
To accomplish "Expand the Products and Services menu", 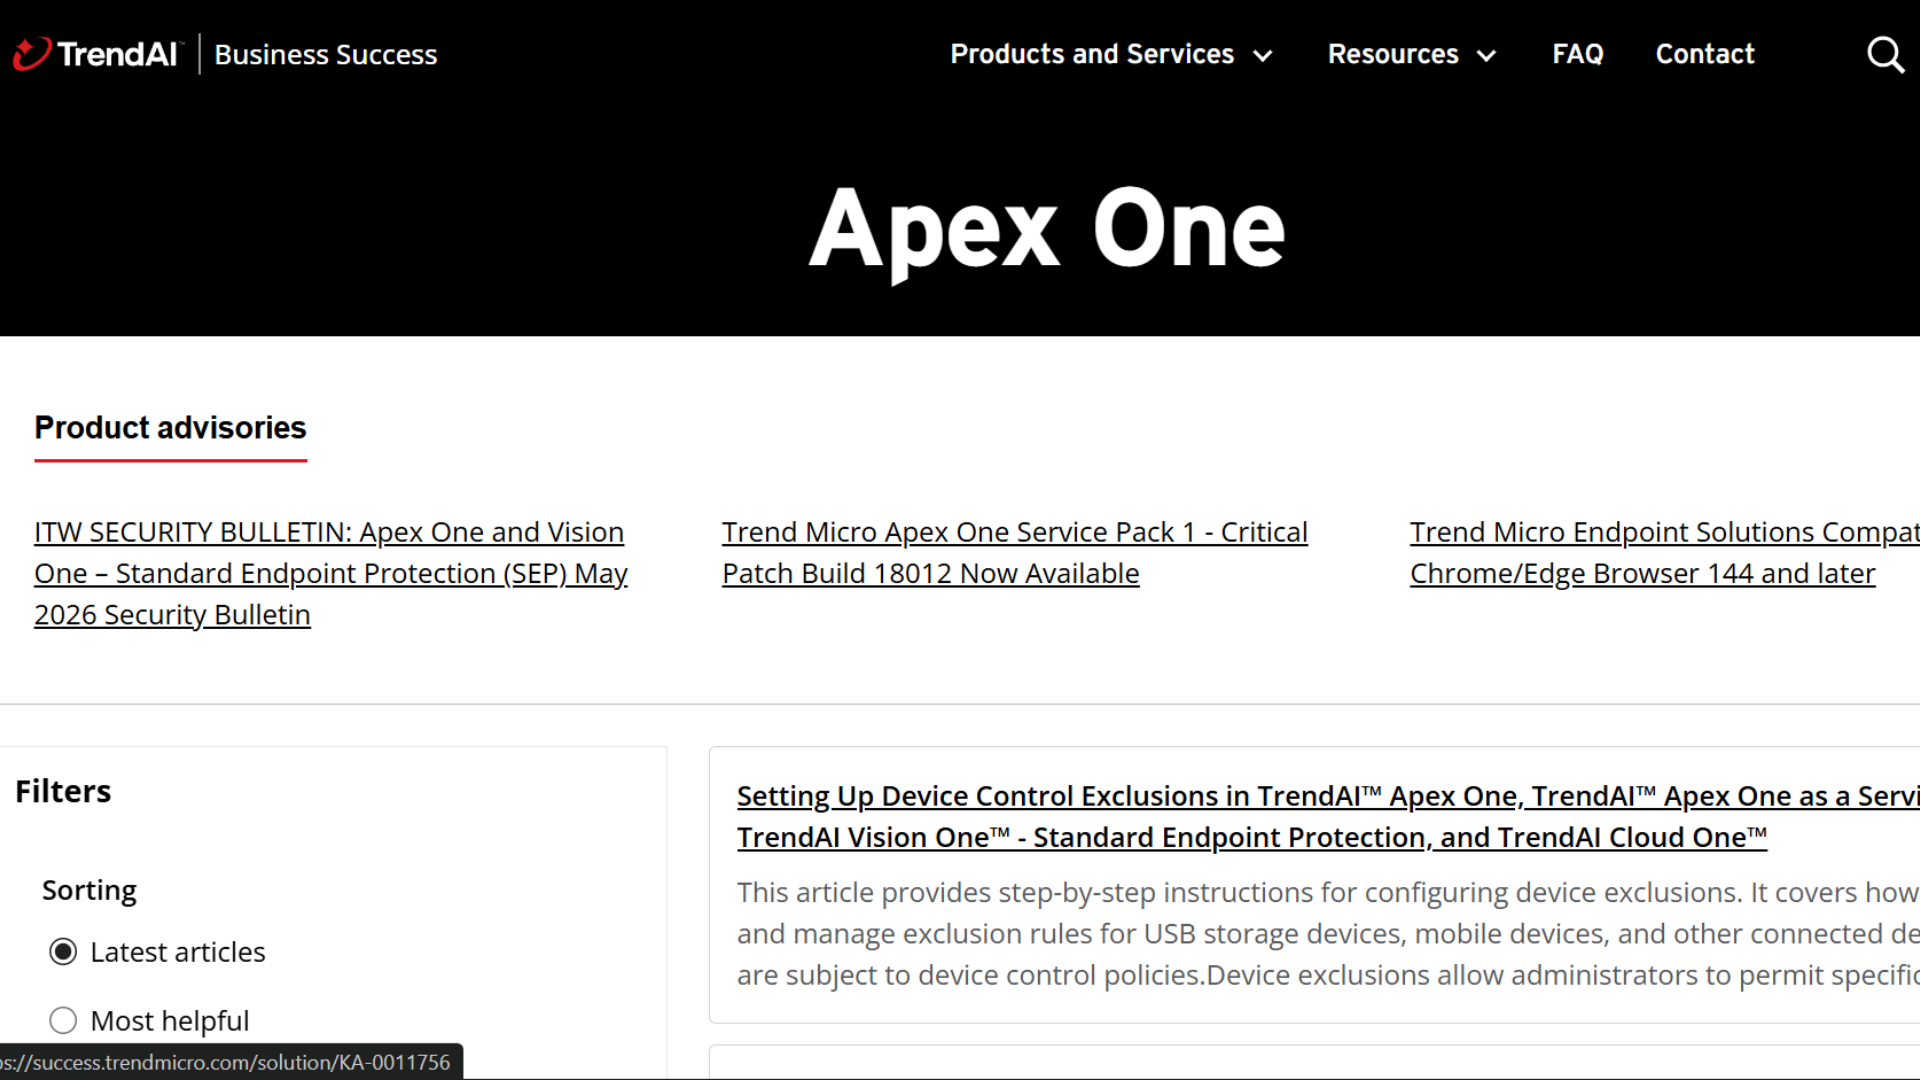I will click(1111, 54).
